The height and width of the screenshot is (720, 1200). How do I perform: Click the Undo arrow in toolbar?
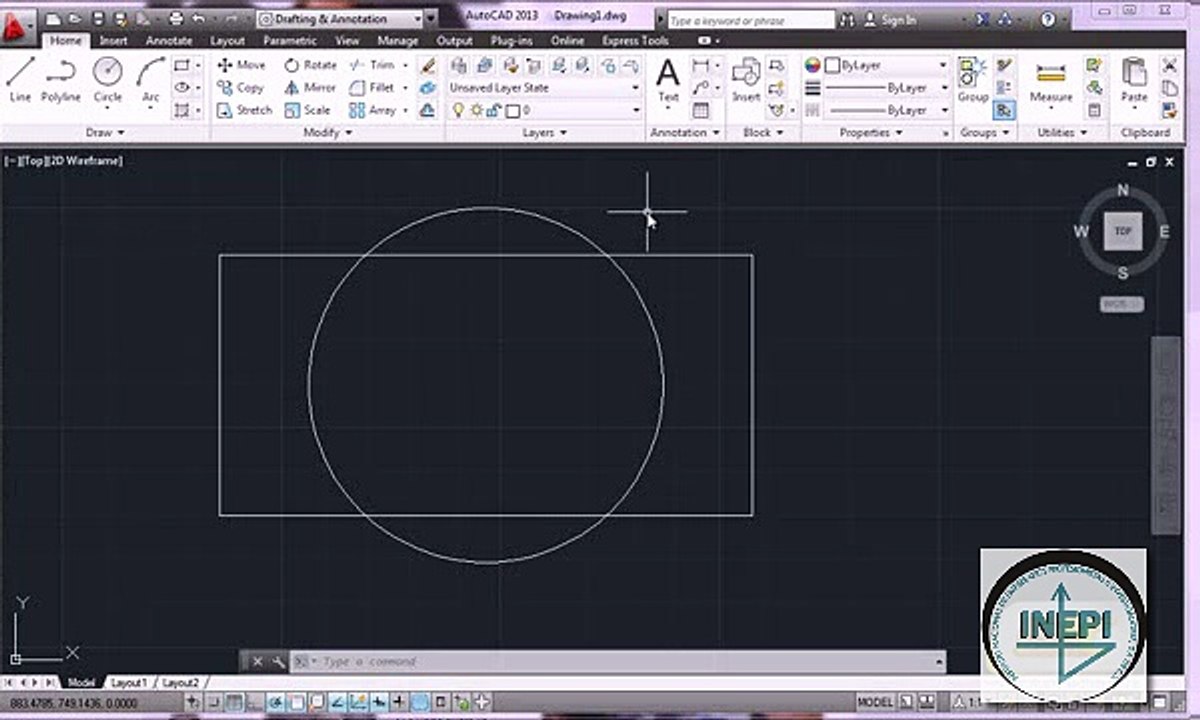199,18
